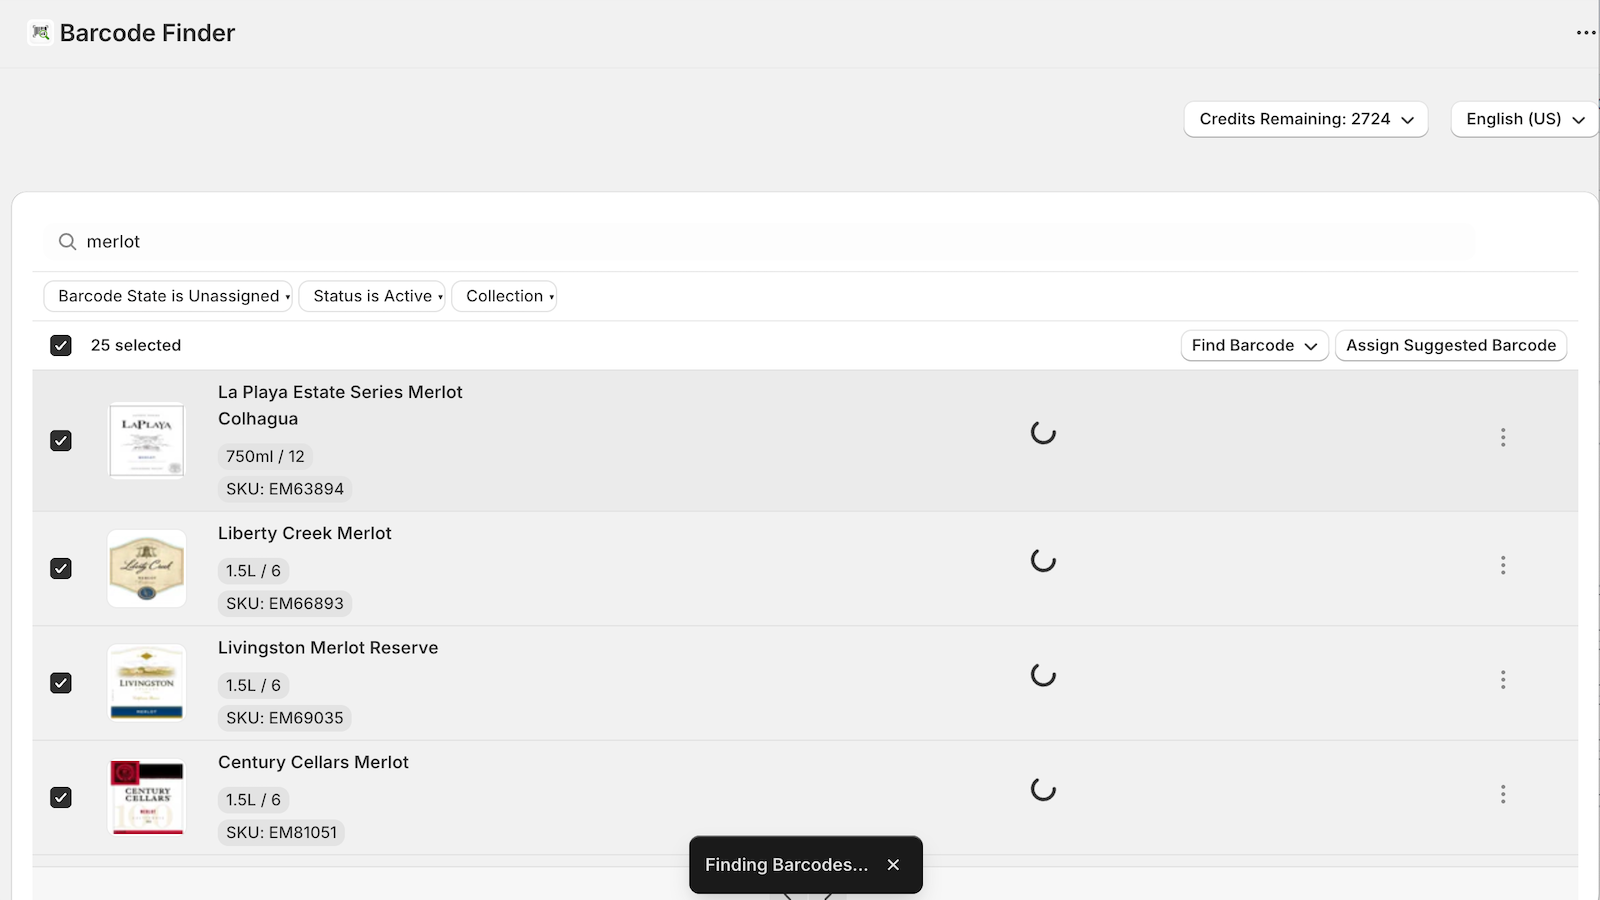1600x900 pixels.
Task: Click the 25 selected label
Action: pos(136,346)
